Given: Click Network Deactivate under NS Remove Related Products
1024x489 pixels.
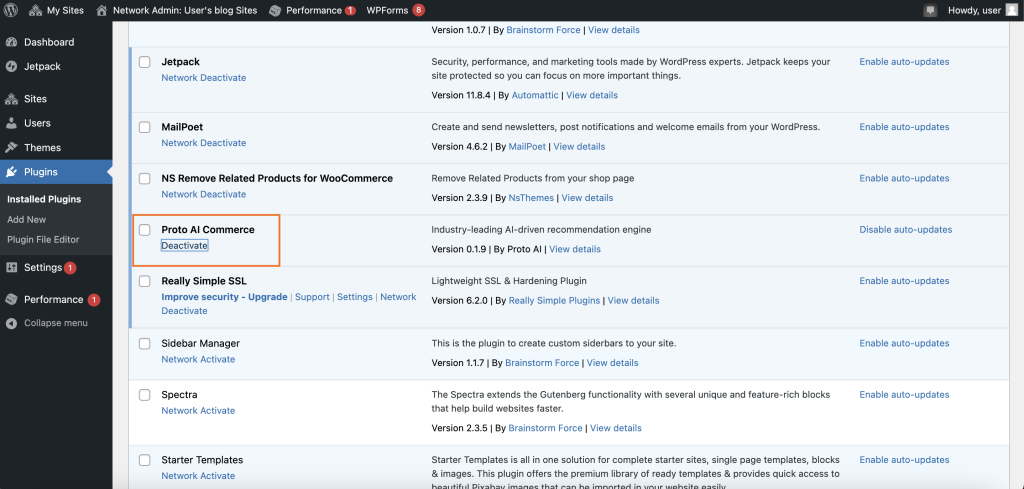Looking at the screenshot, I should click(204, 195).
